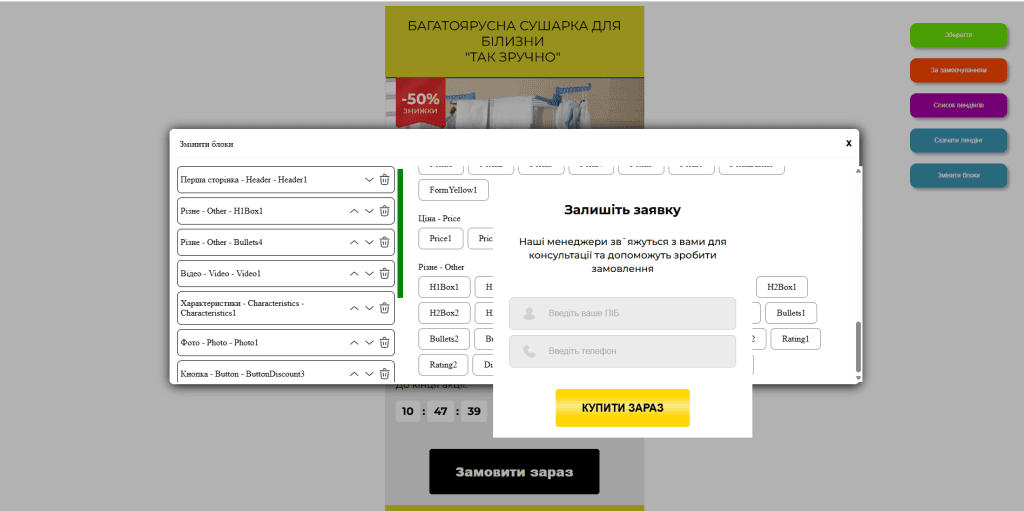Select the Перша сторінка - Header - Header1 row
This screenshot has width=1024, height=511.
[x=286, y=180]
